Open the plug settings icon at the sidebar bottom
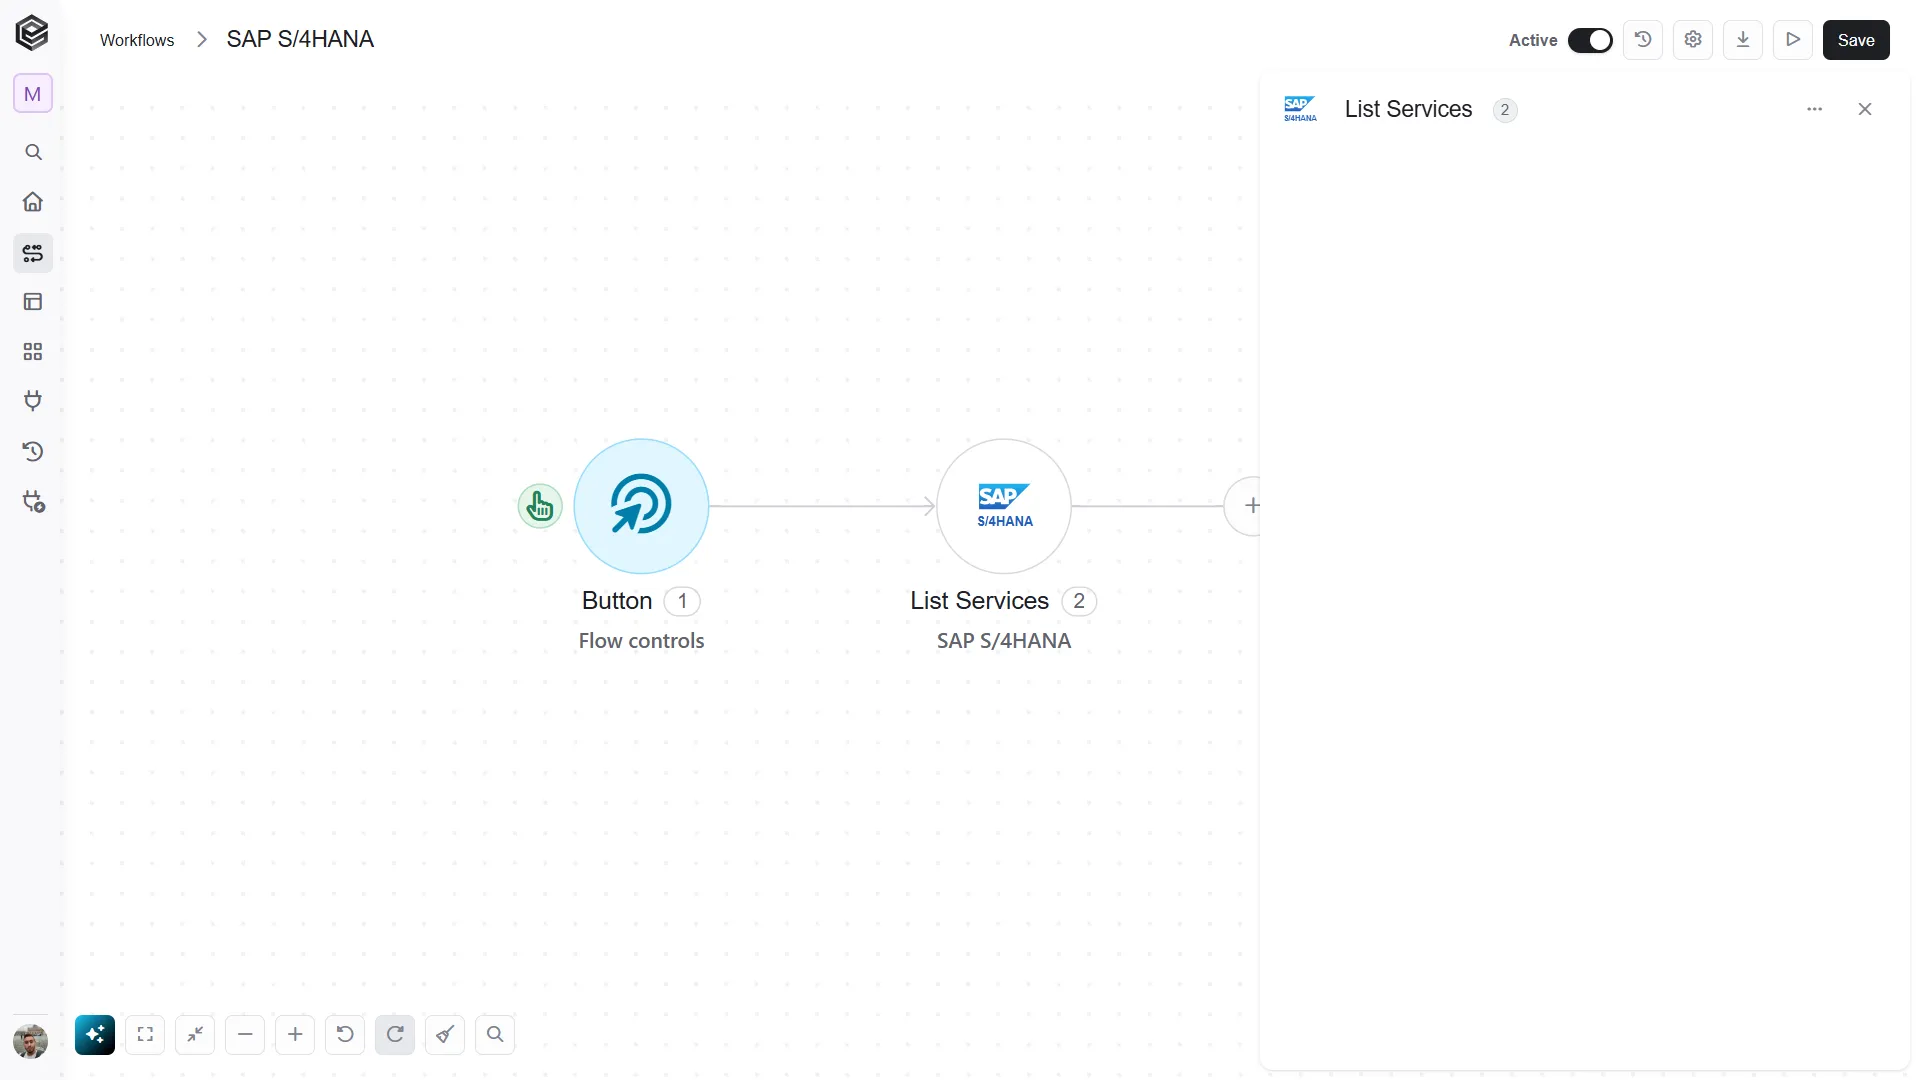Viewport: 1920px width, 1080px height. point(34,502)
